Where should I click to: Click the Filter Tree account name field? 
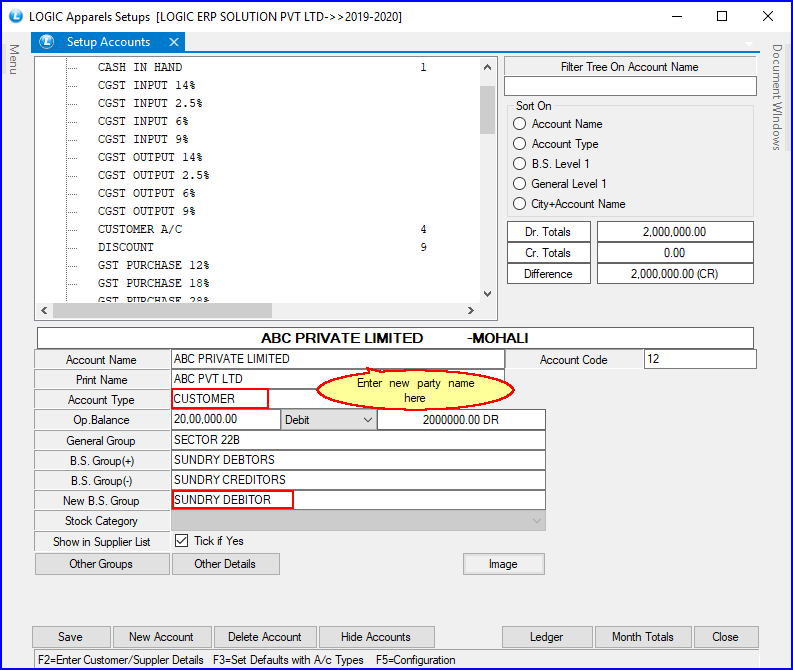click(629, 86)
